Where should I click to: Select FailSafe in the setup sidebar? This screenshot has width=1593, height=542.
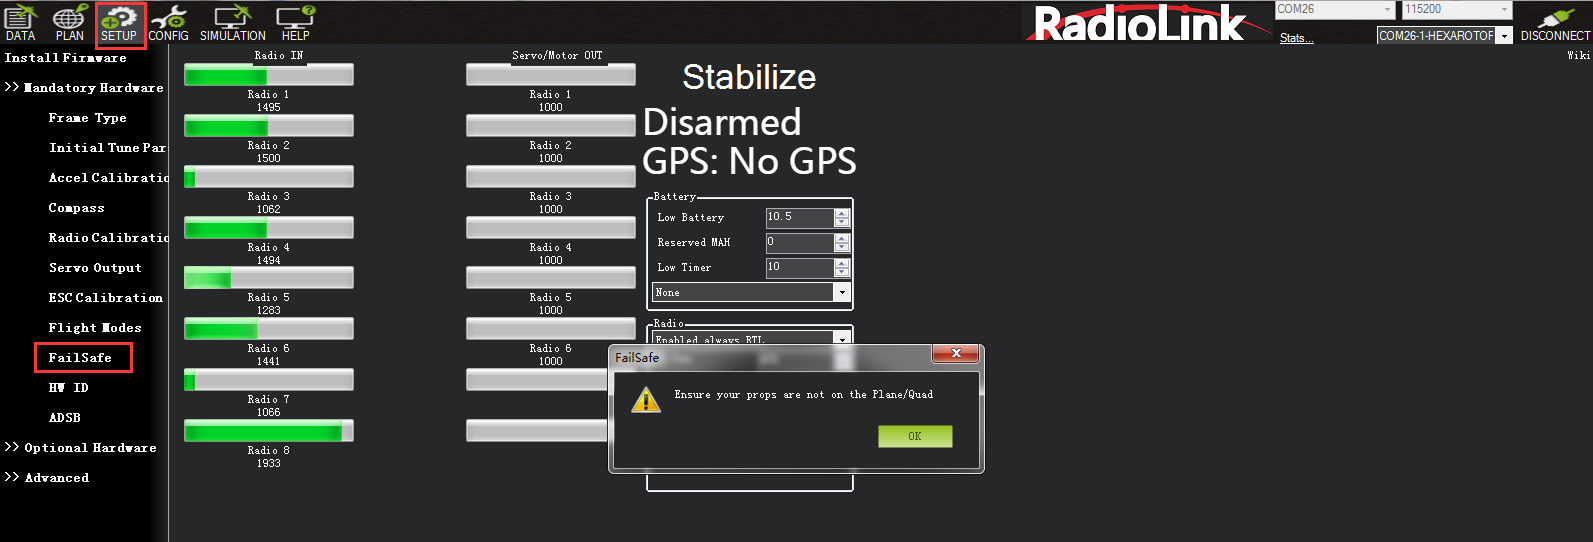(80, 358)
